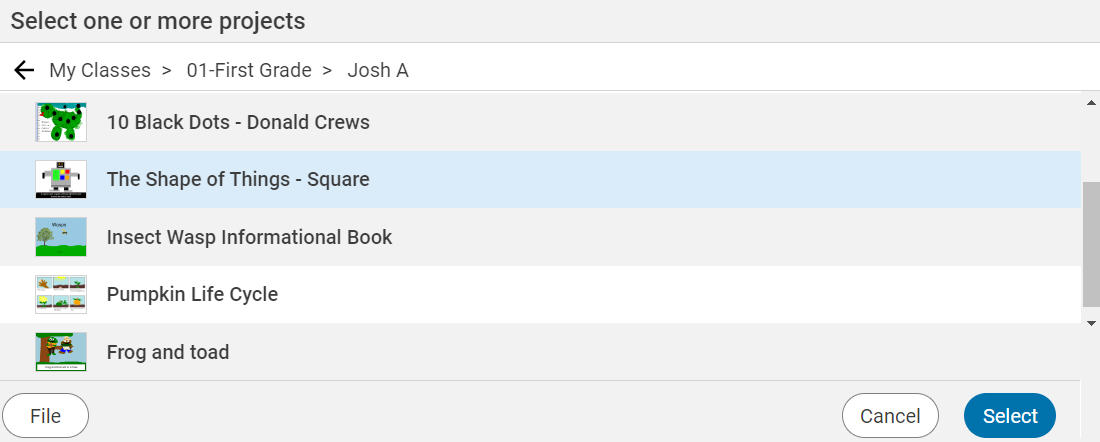This screenshot has width=1100, height=442.
Task: Click The Shape of Things robot thumbnail
Action: pos(60,179)
